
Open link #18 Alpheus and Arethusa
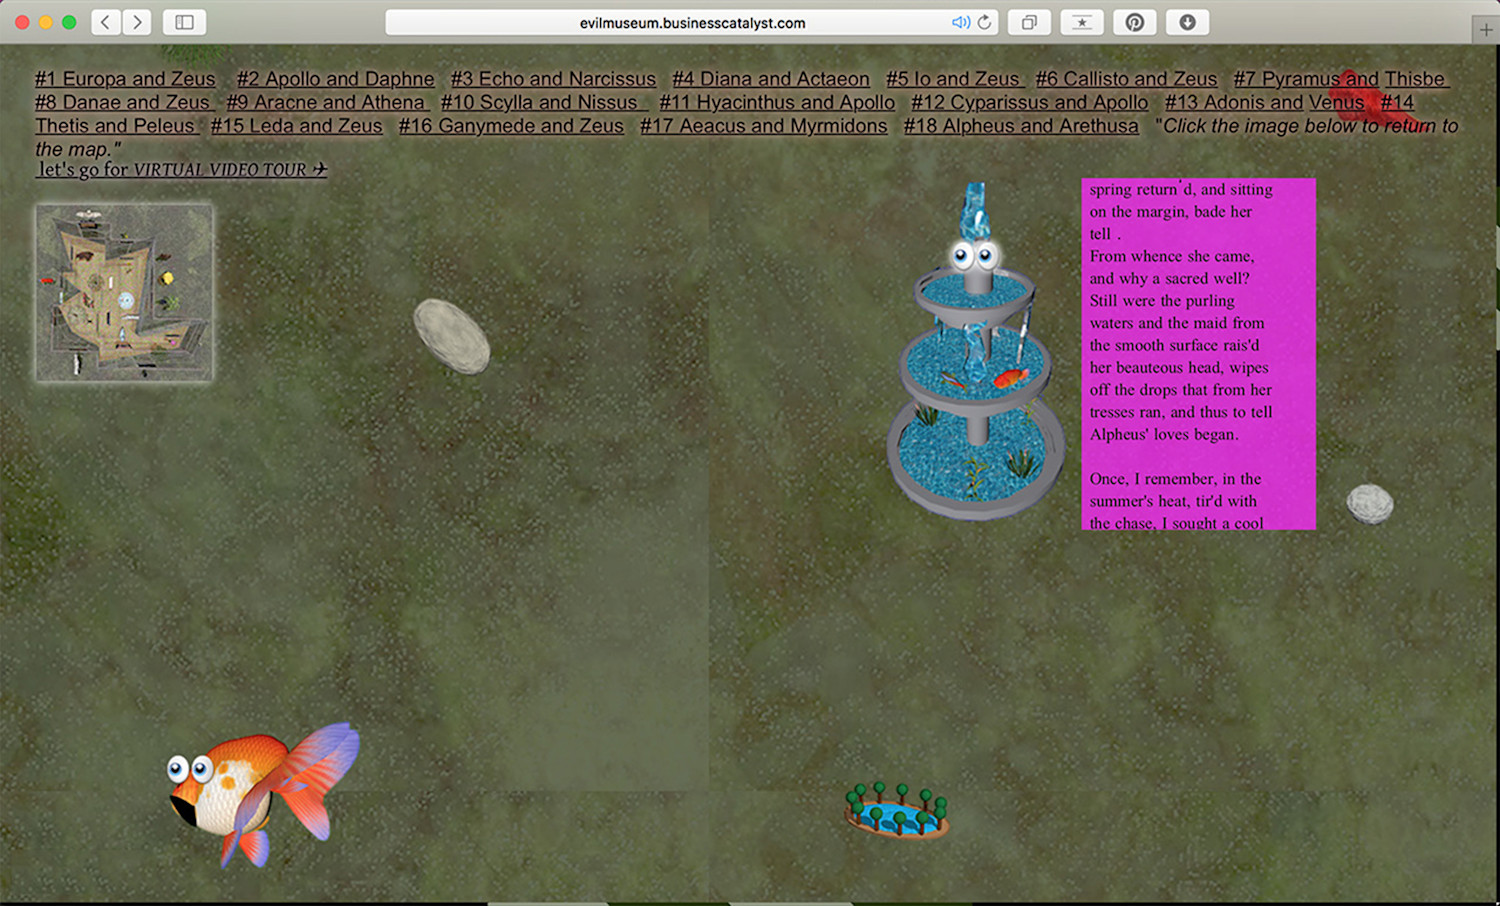pos(1021,126)
